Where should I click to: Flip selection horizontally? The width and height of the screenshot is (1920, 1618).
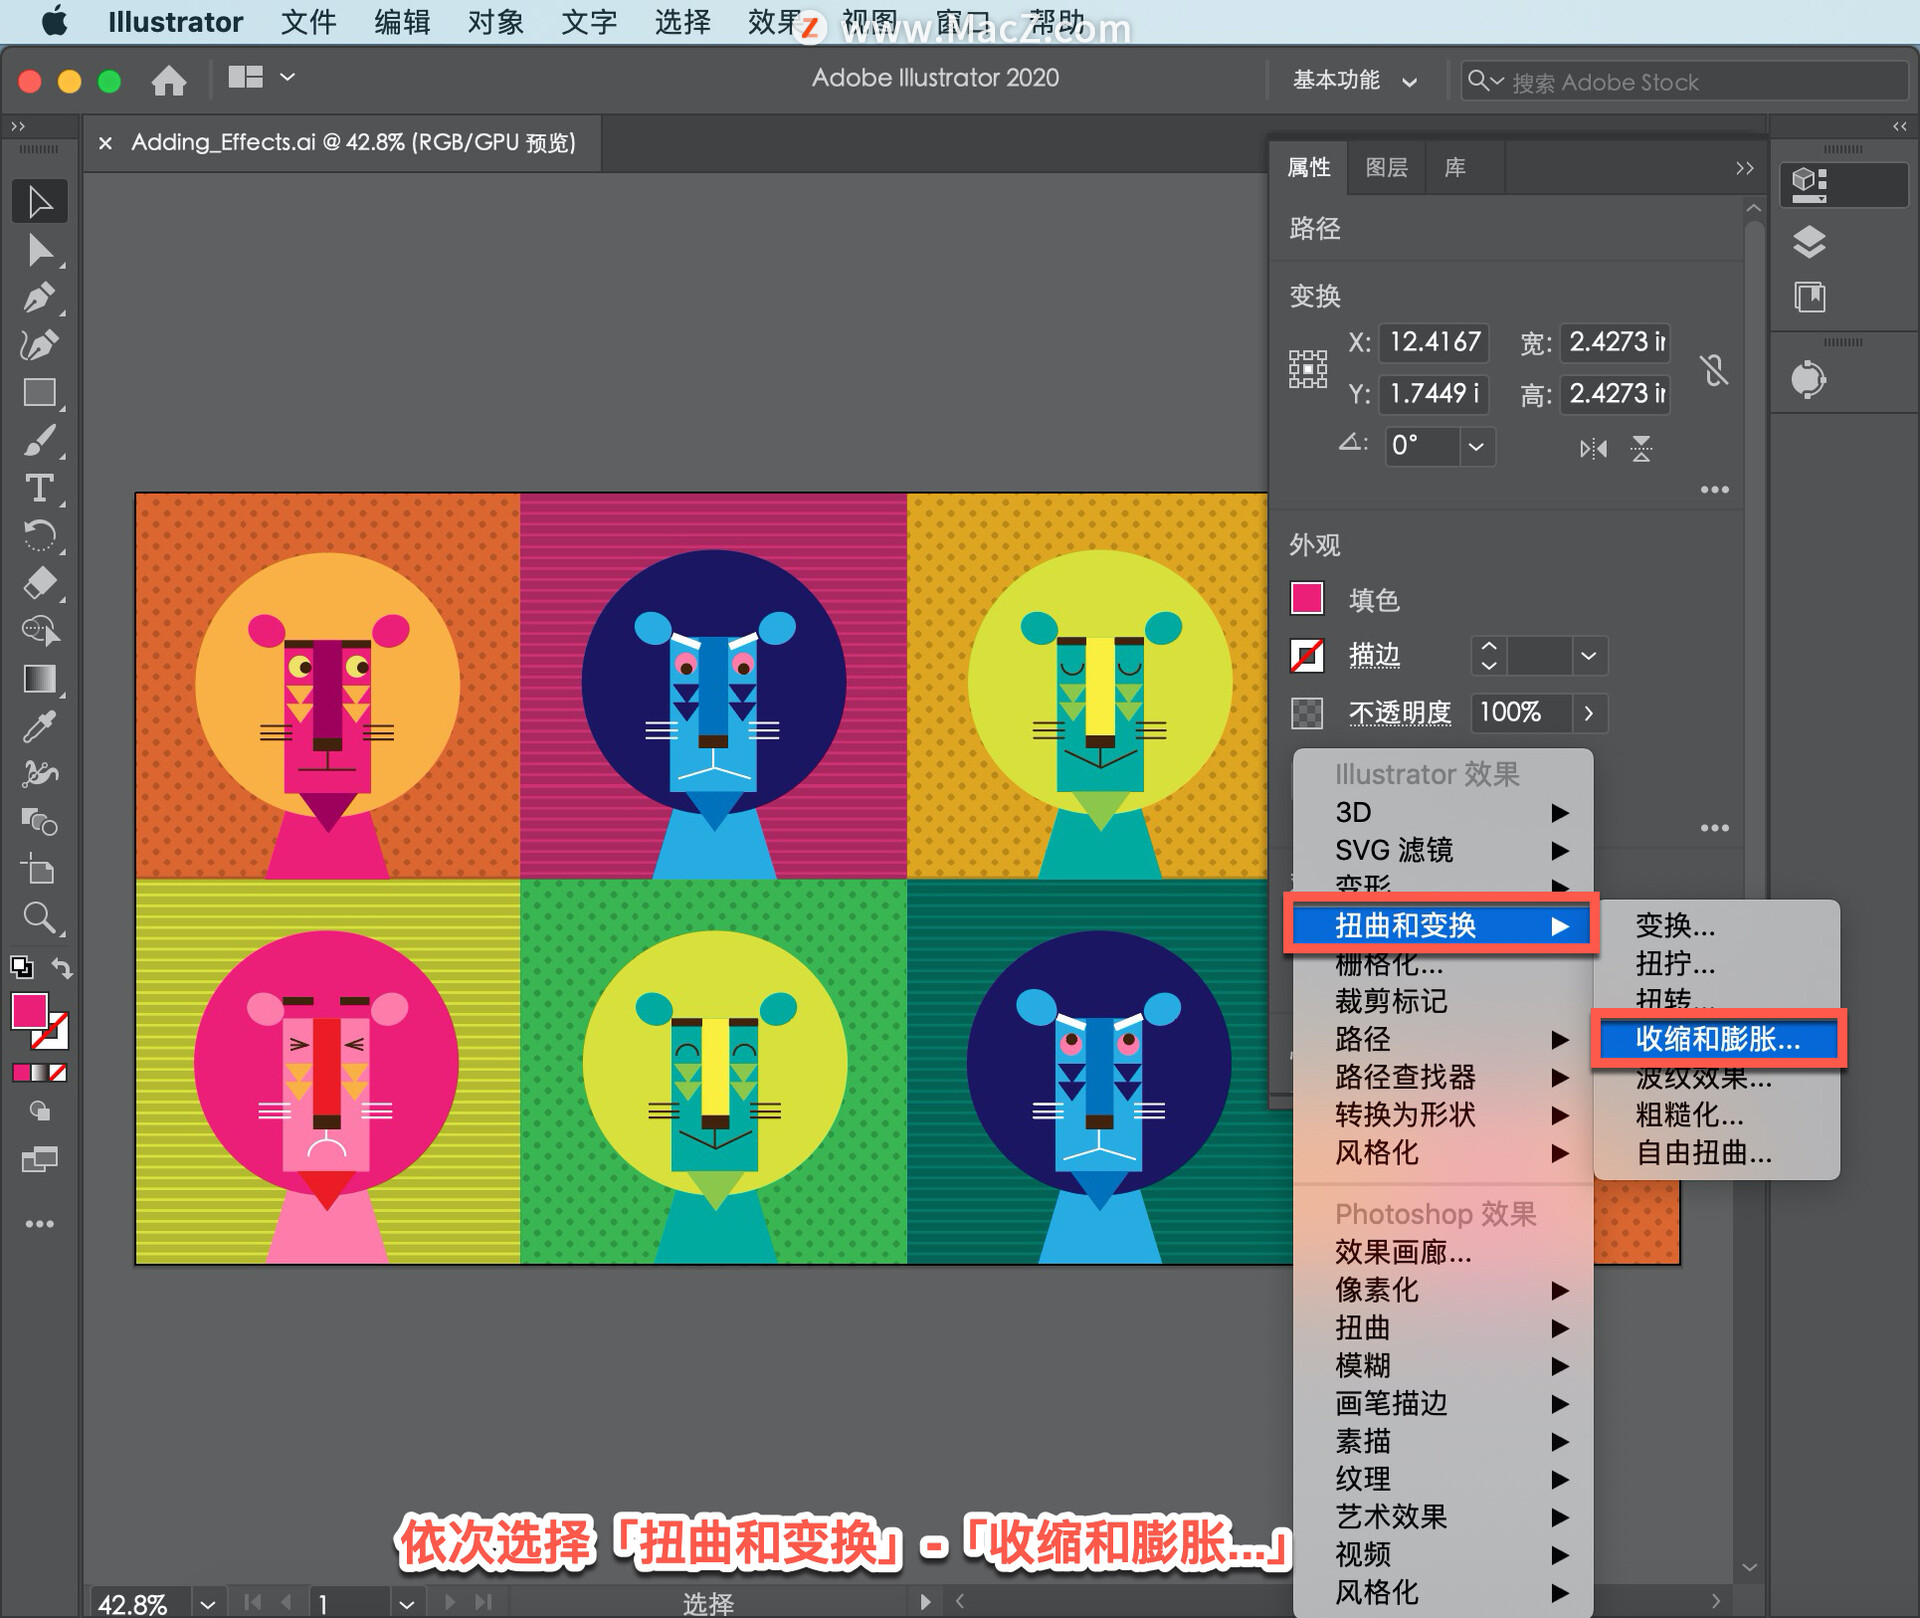coord(1592,448)
